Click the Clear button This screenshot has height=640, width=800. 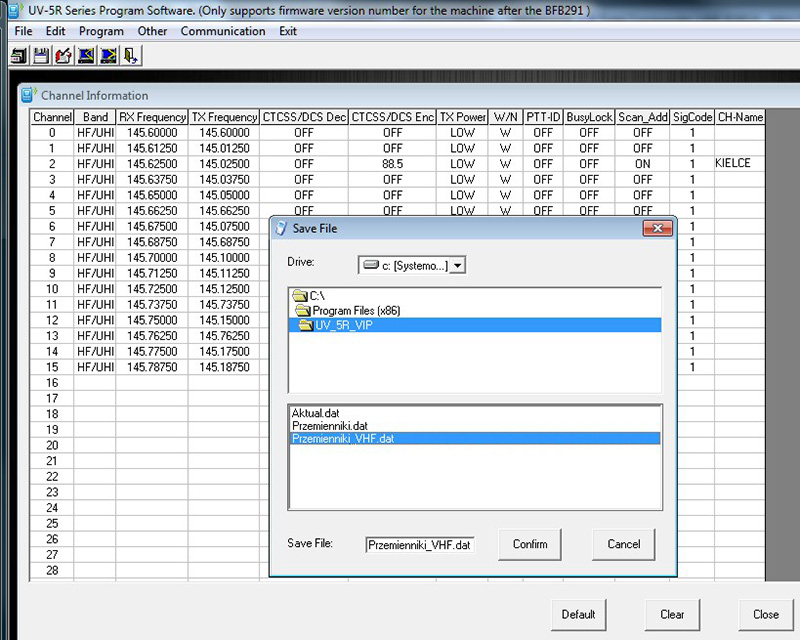(672, 614)
